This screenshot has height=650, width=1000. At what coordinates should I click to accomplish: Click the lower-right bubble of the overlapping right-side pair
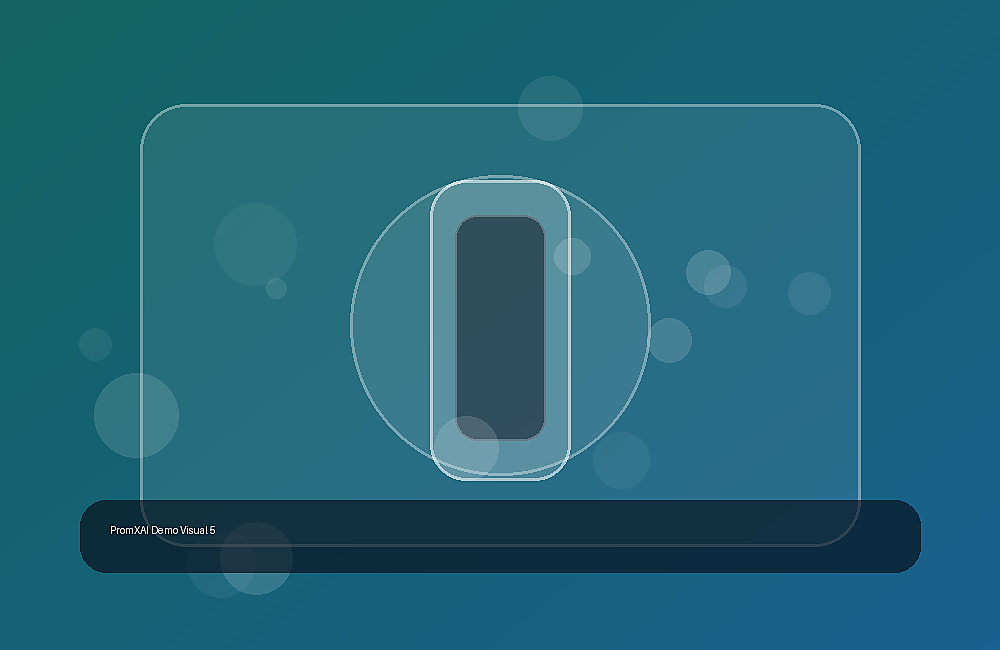pos(726,286)
